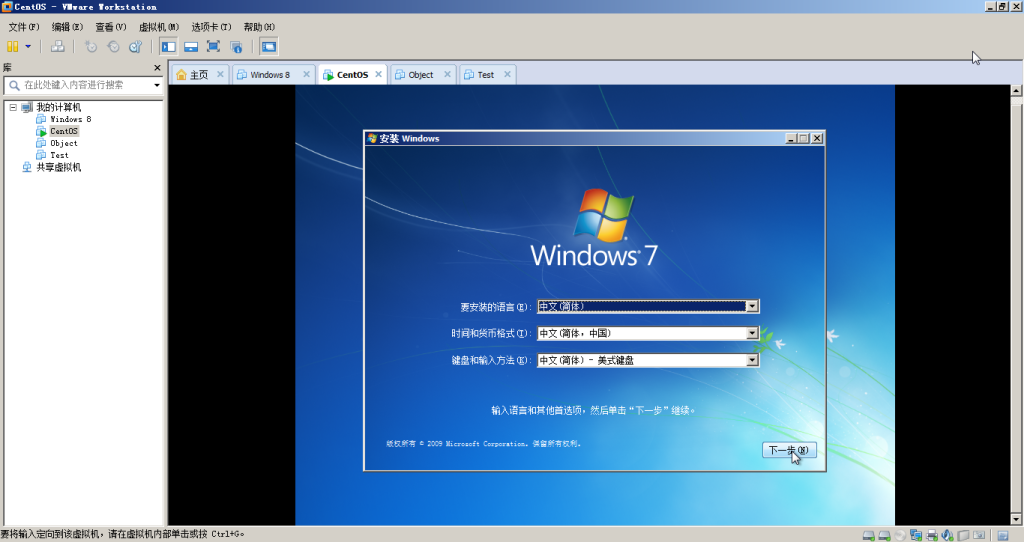The width and height of the screenshot is (1024, 542).
Task: Click the network adapter status icon
Action: pyautogui.click(x=916, y=535)
